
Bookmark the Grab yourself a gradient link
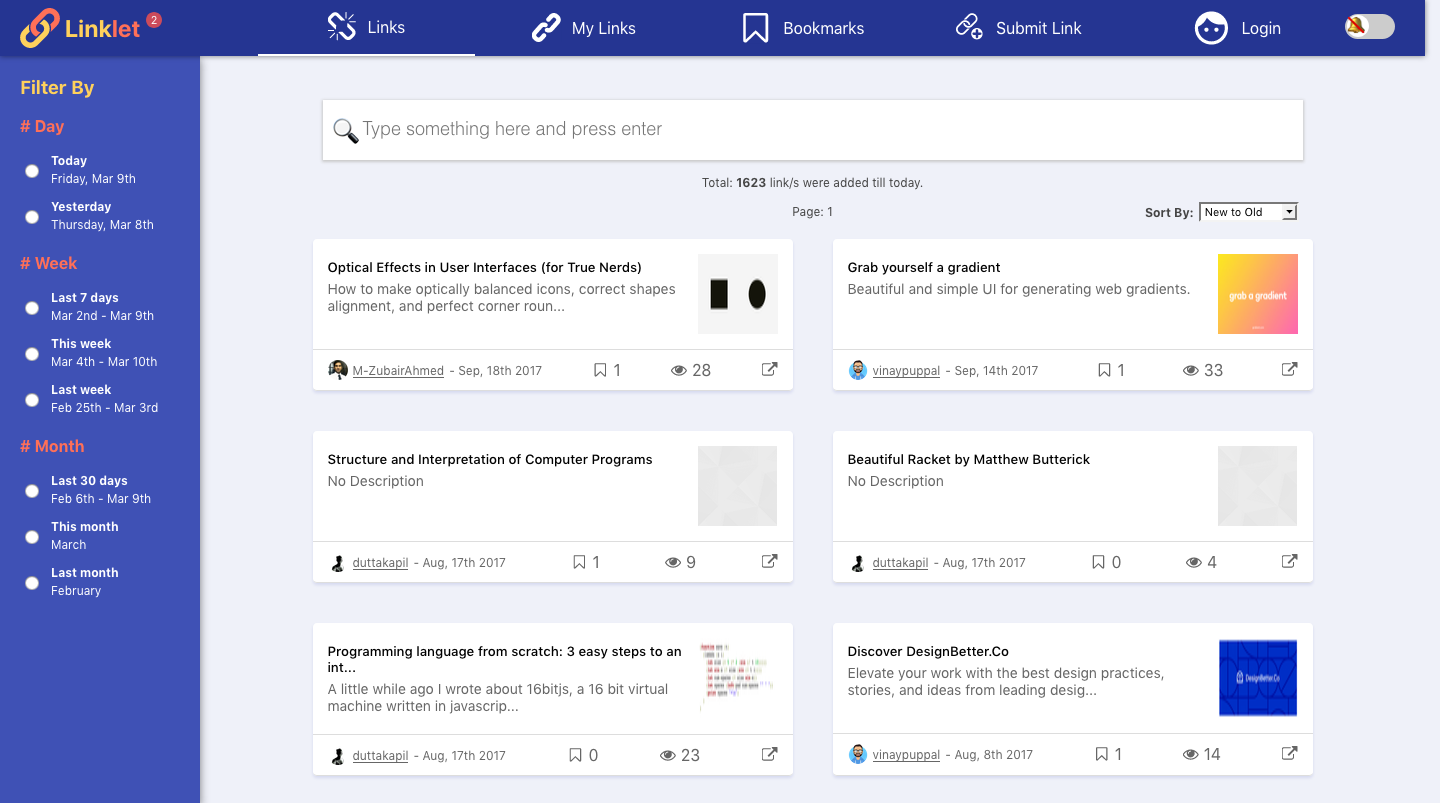point(1104,370)
